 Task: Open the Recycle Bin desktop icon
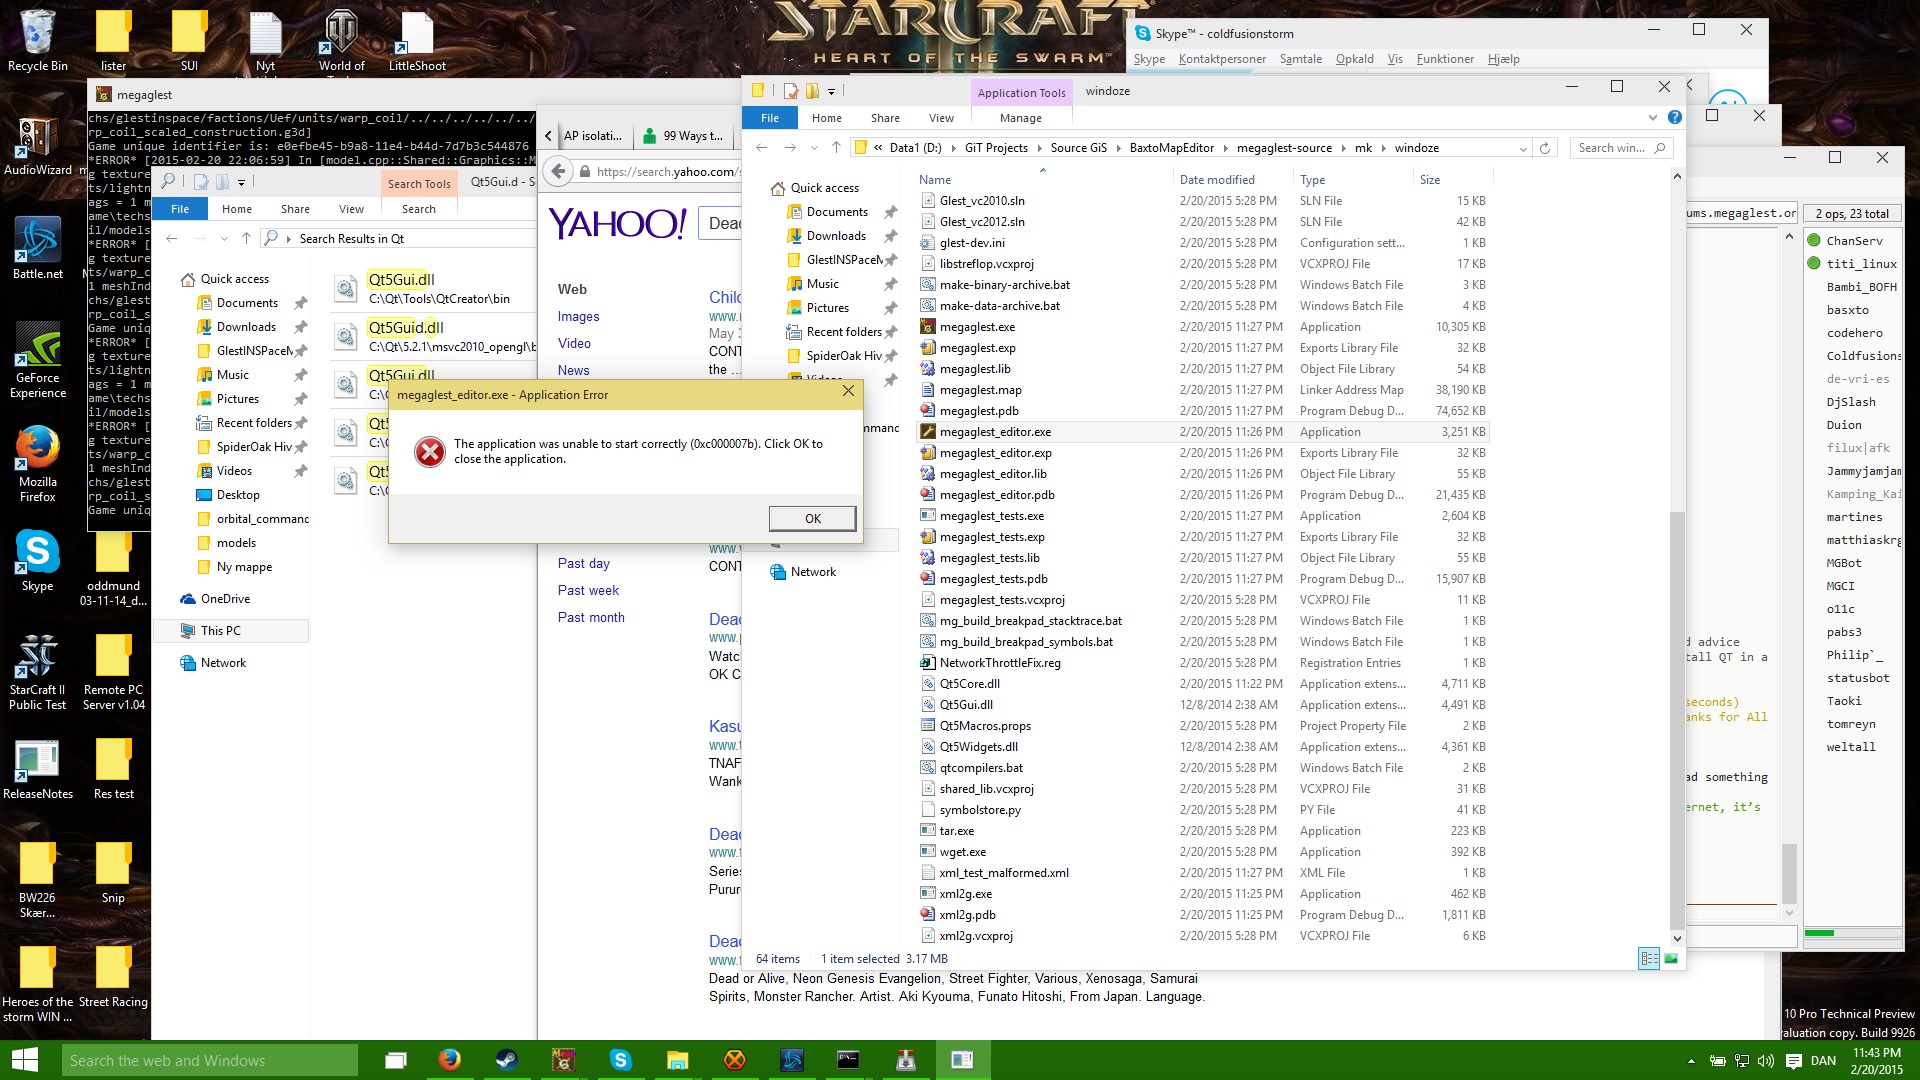coord(38,41)
